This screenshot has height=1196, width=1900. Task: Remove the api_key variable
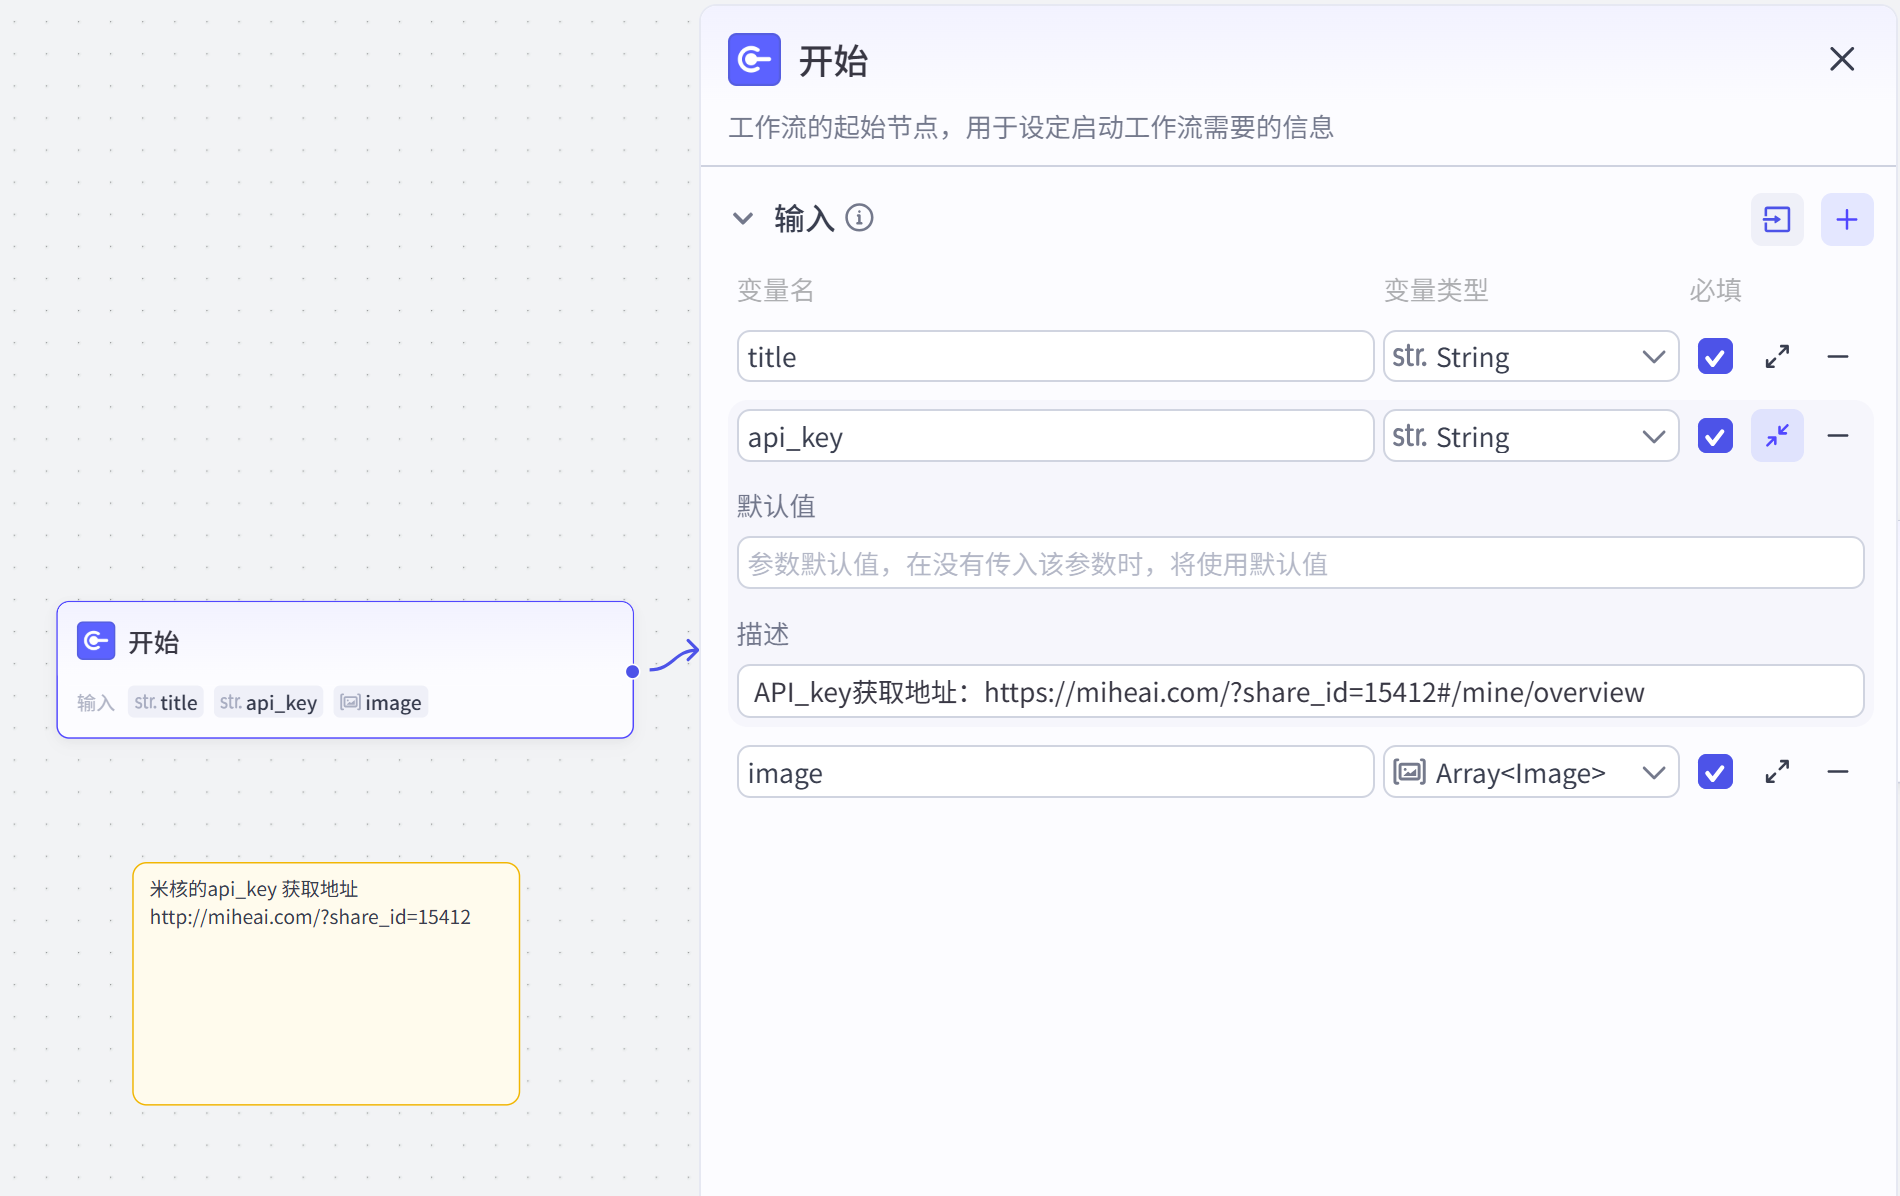tap(1838, 436)
